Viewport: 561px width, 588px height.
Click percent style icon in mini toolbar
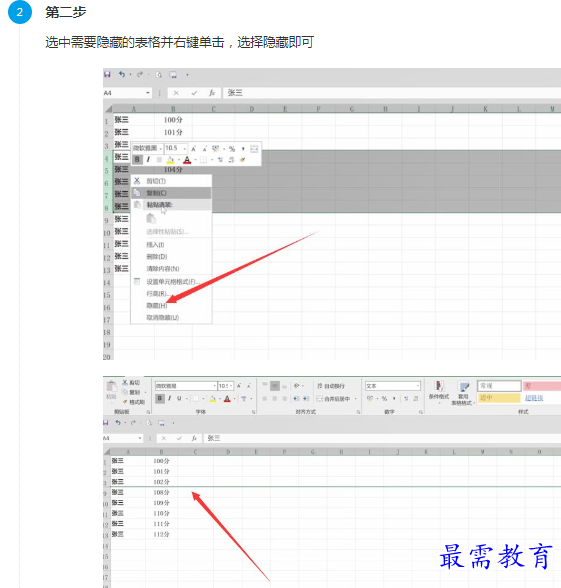[232, 149]
